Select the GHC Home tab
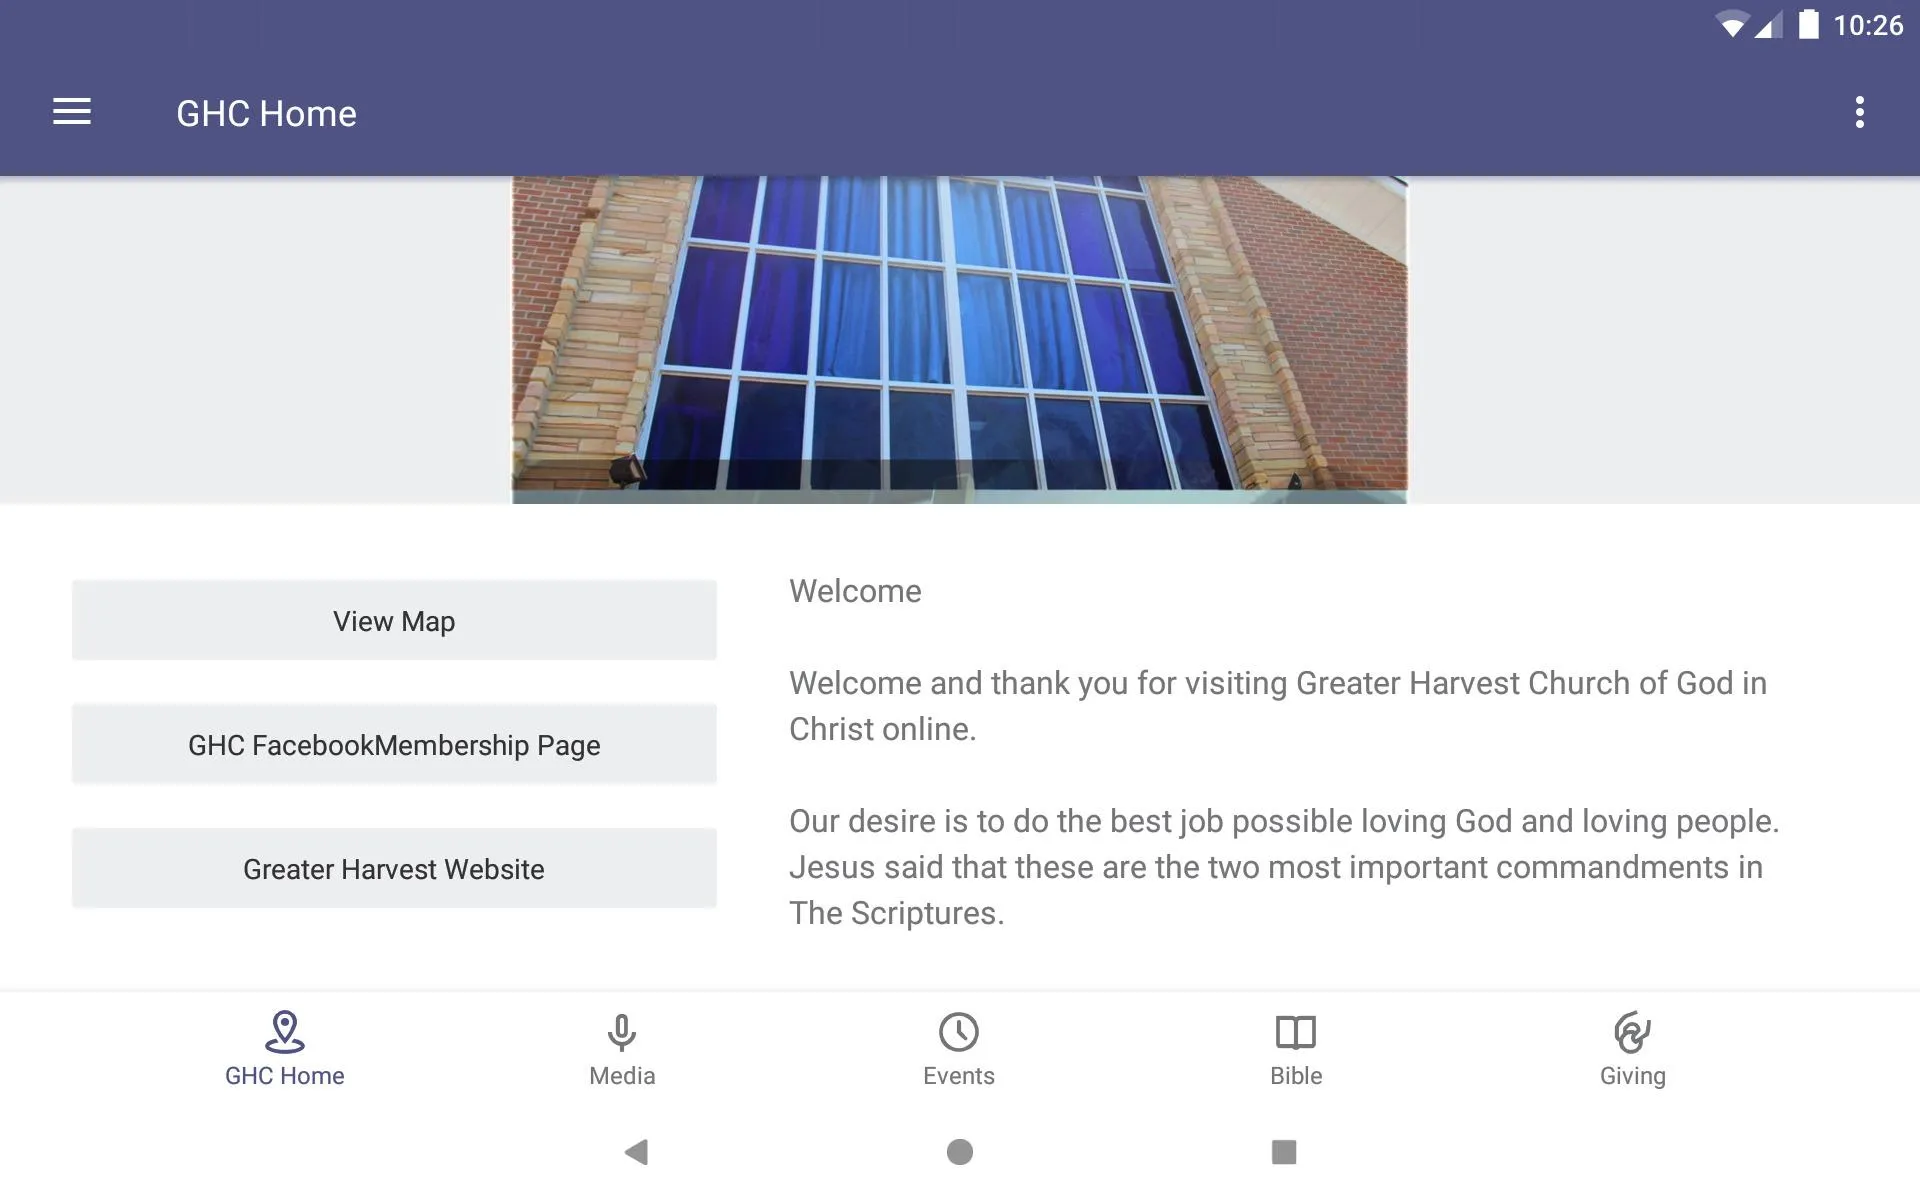 pos(285,1049)
